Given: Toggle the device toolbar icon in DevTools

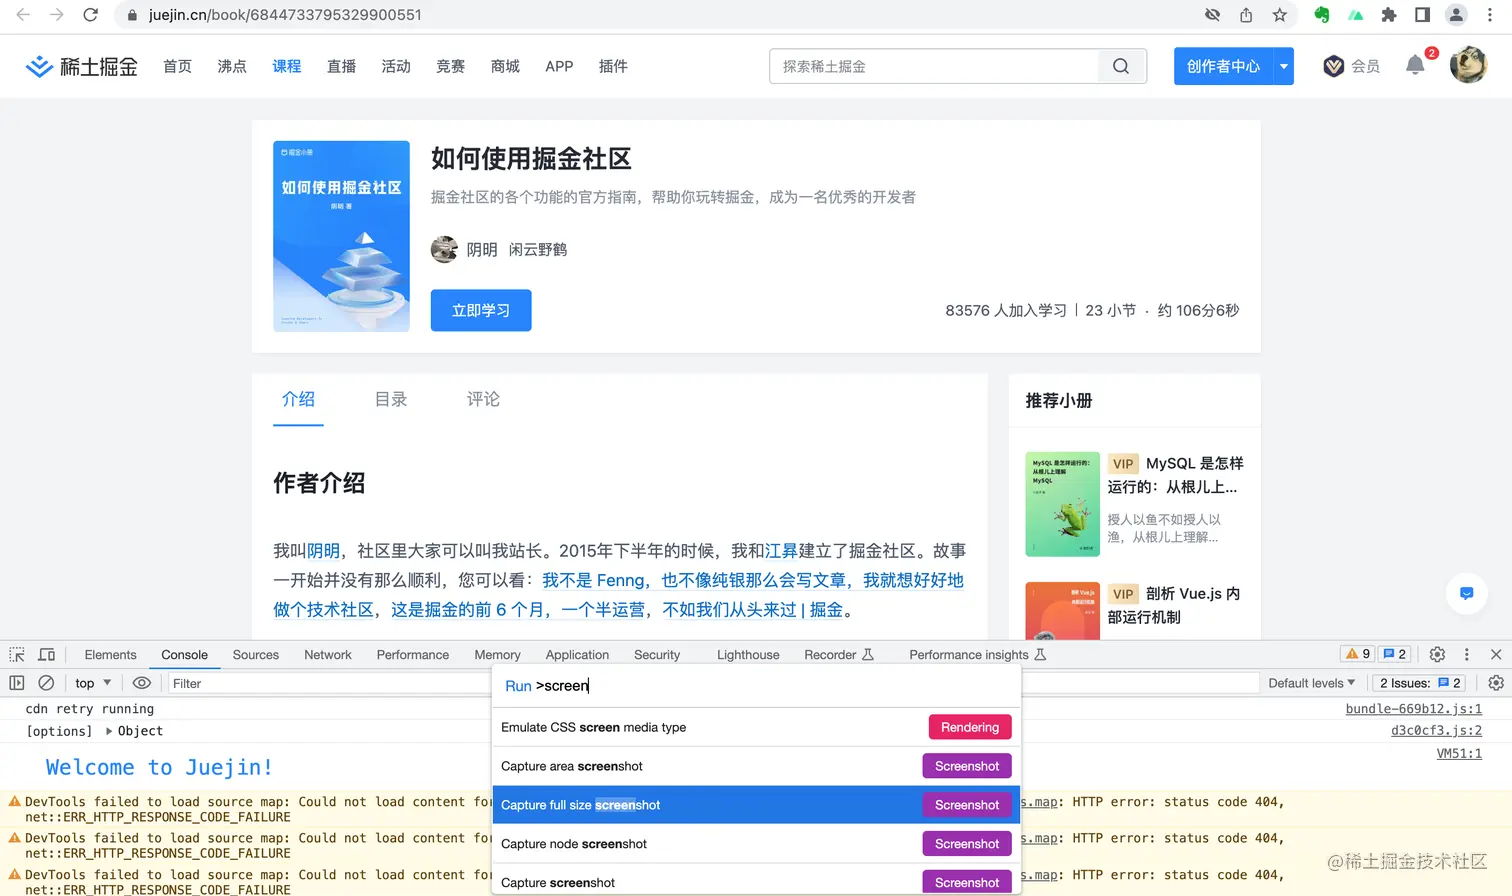Looking at the screenshot, I should click(46, 655).
